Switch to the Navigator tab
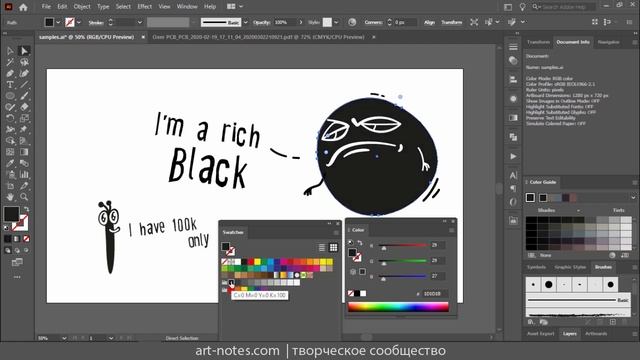 point(608,42)
